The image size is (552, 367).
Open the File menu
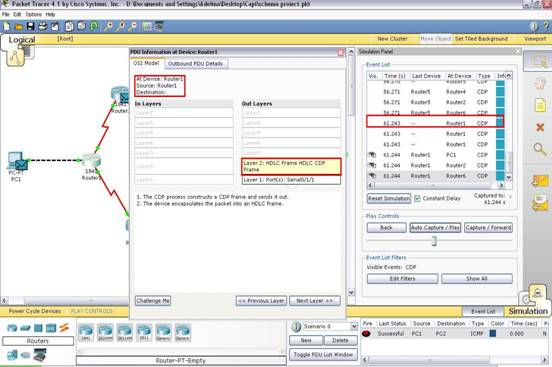6,14
